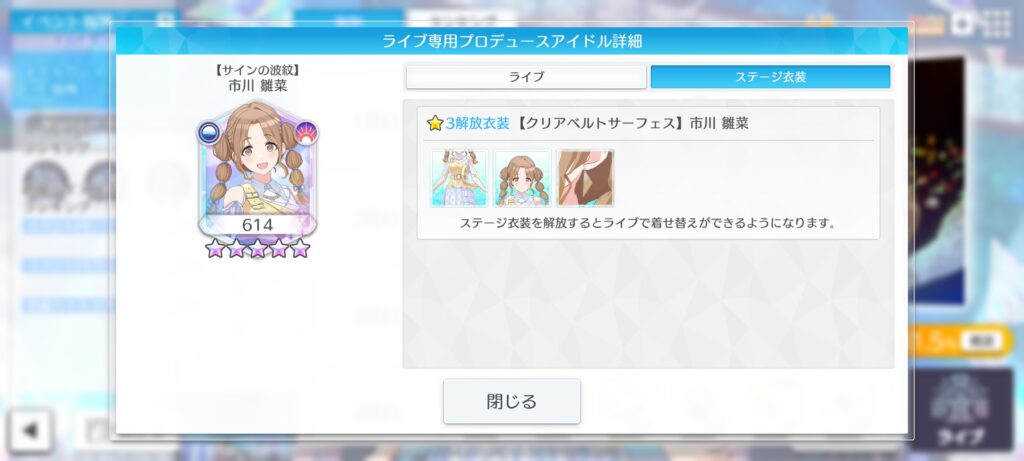Click the row of five purple stars
This screenshot has width=1024, height=461.
click(x=257, y=248)
